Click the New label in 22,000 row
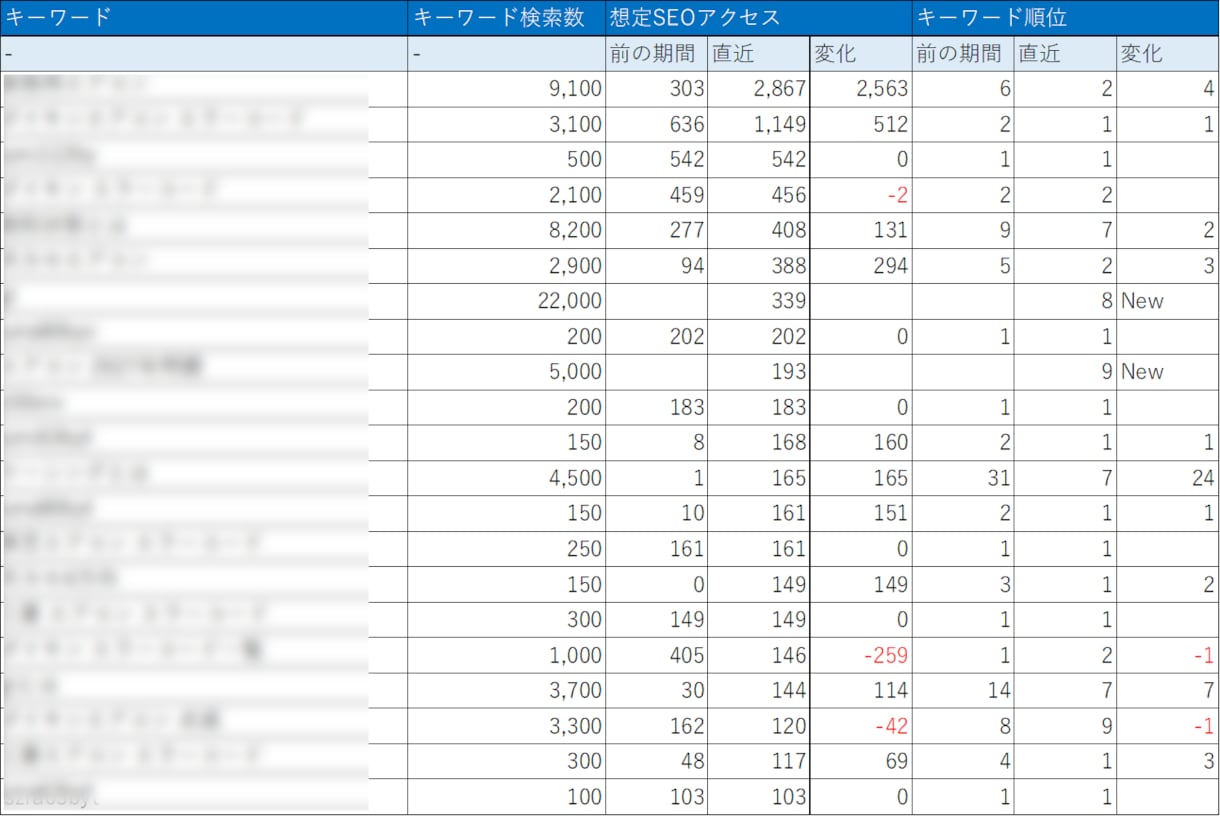Viewport: 1220px width, 816px height. [1168, 301]
